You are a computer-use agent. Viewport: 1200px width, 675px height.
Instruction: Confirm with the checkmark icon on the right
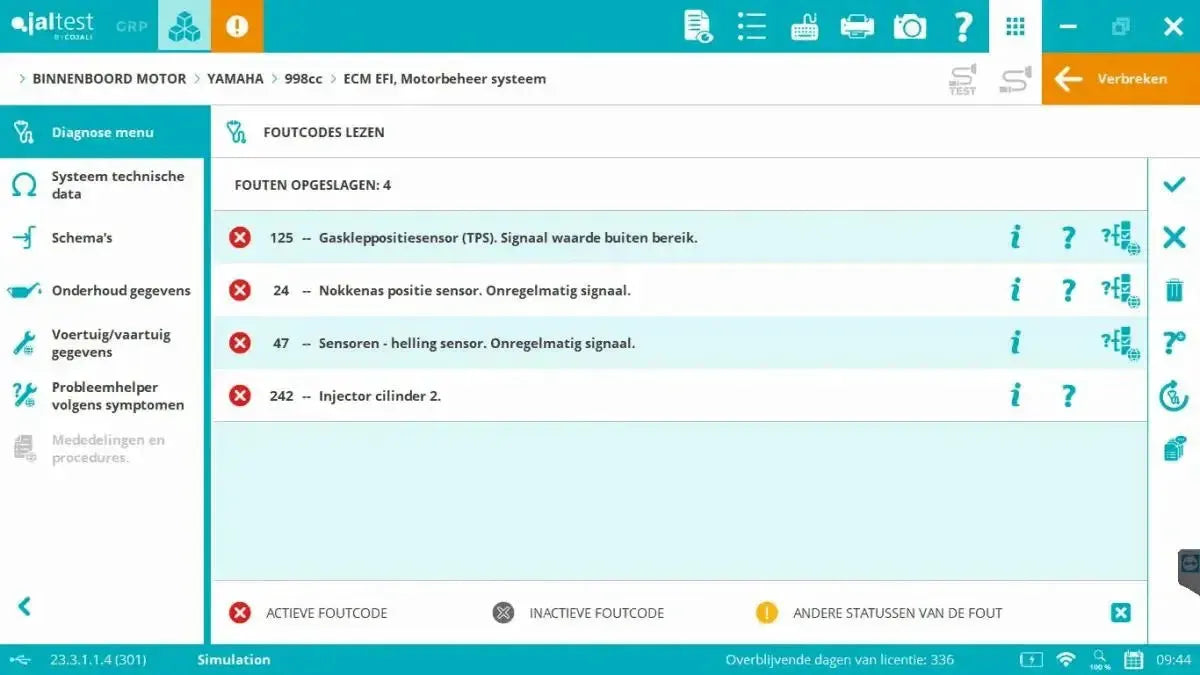tap(1173, 184)
